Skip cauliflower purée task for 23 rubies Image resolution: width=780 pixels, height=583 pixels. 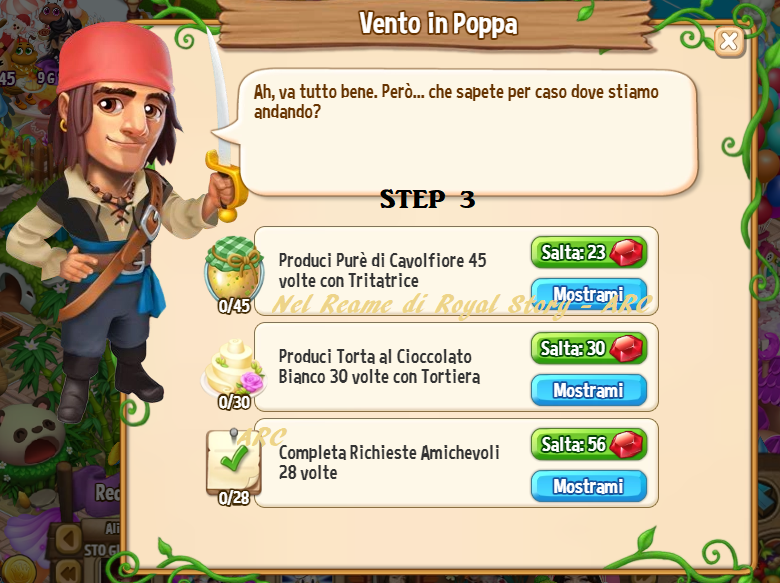[x=589, y=252]
